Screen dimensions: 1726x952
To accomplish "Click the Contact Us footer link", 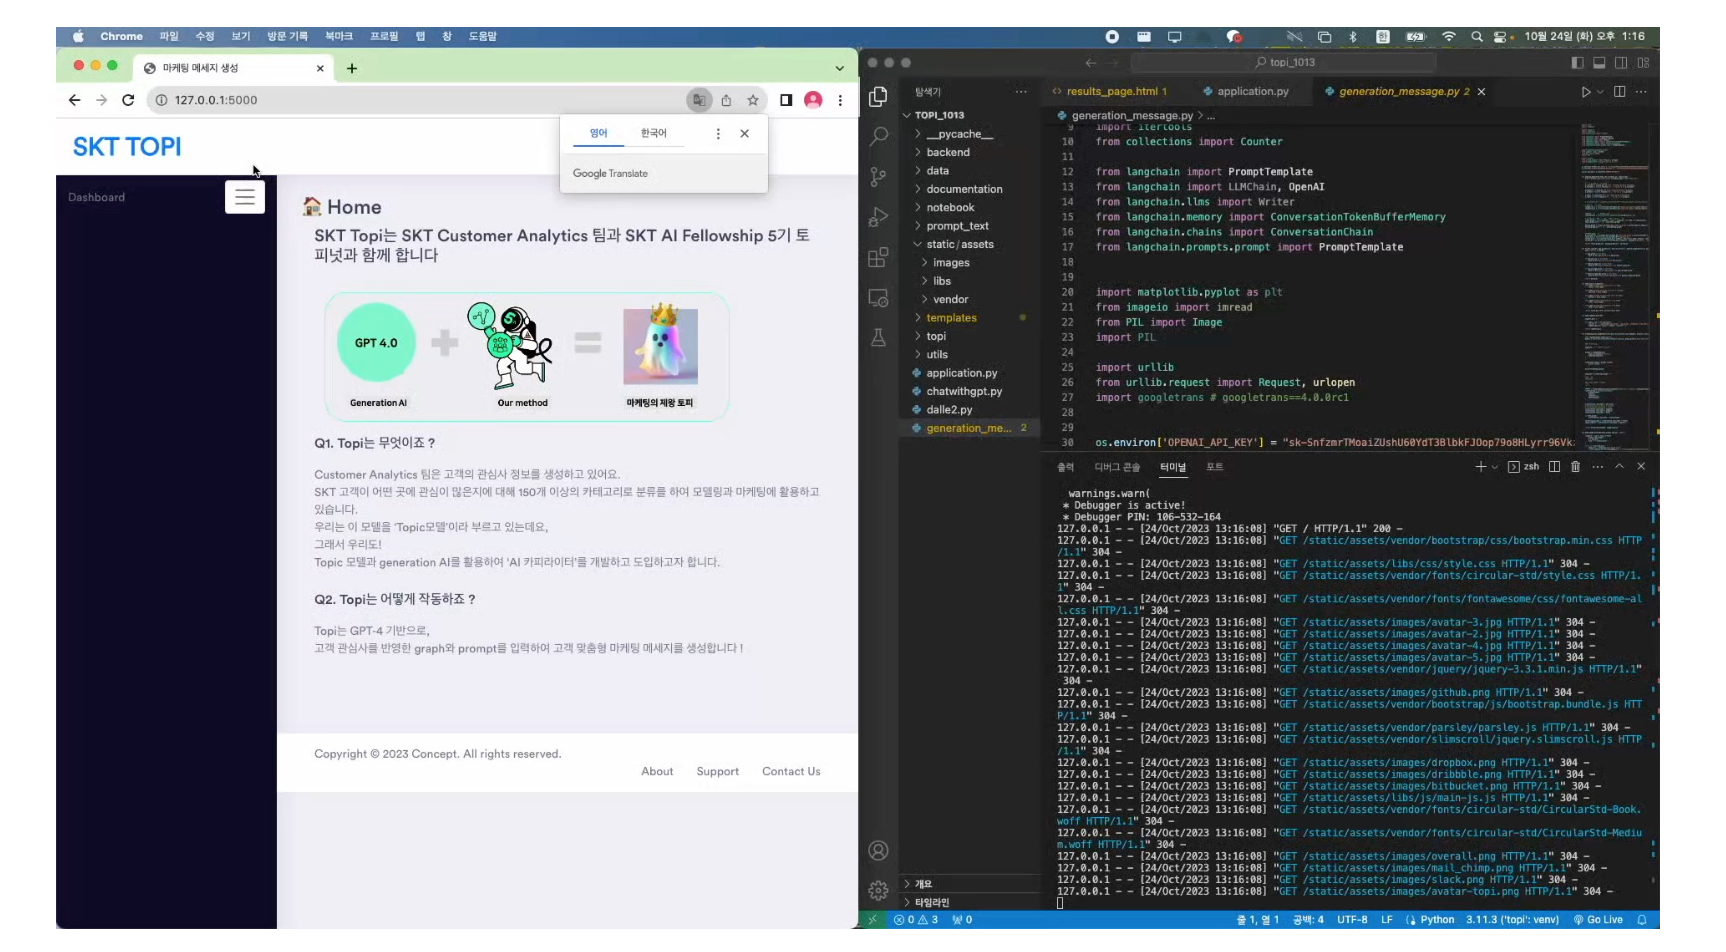I will [791, 772].
